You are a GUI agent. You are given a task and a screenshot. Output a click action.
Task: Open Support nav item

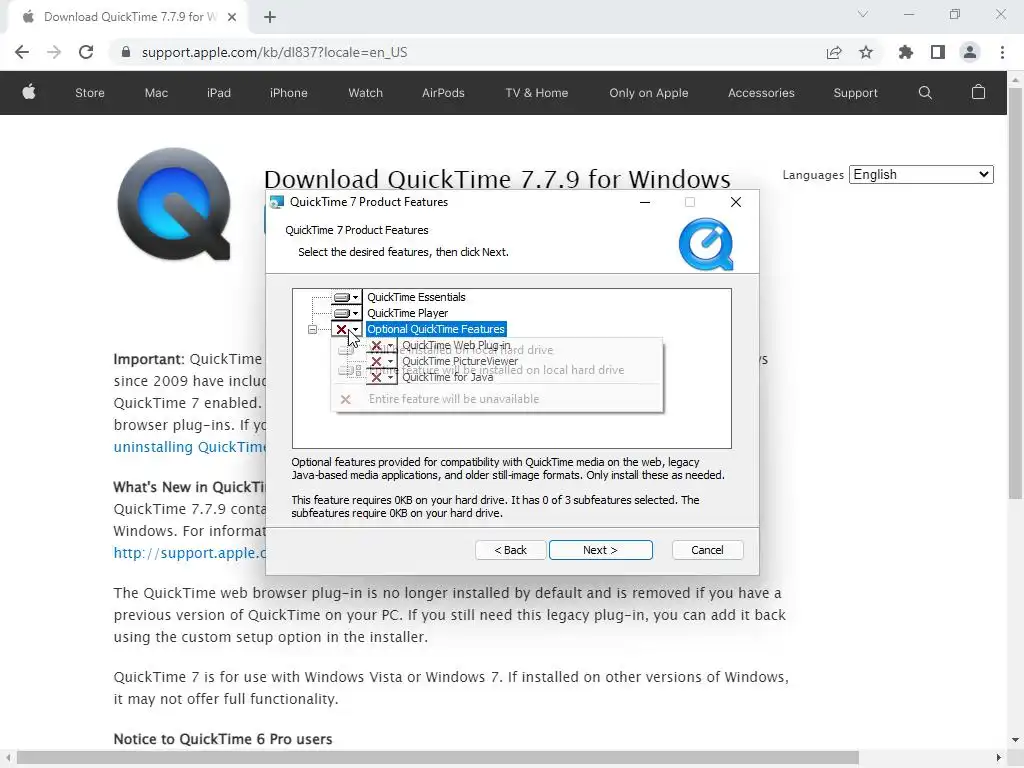tap(856, 93)
